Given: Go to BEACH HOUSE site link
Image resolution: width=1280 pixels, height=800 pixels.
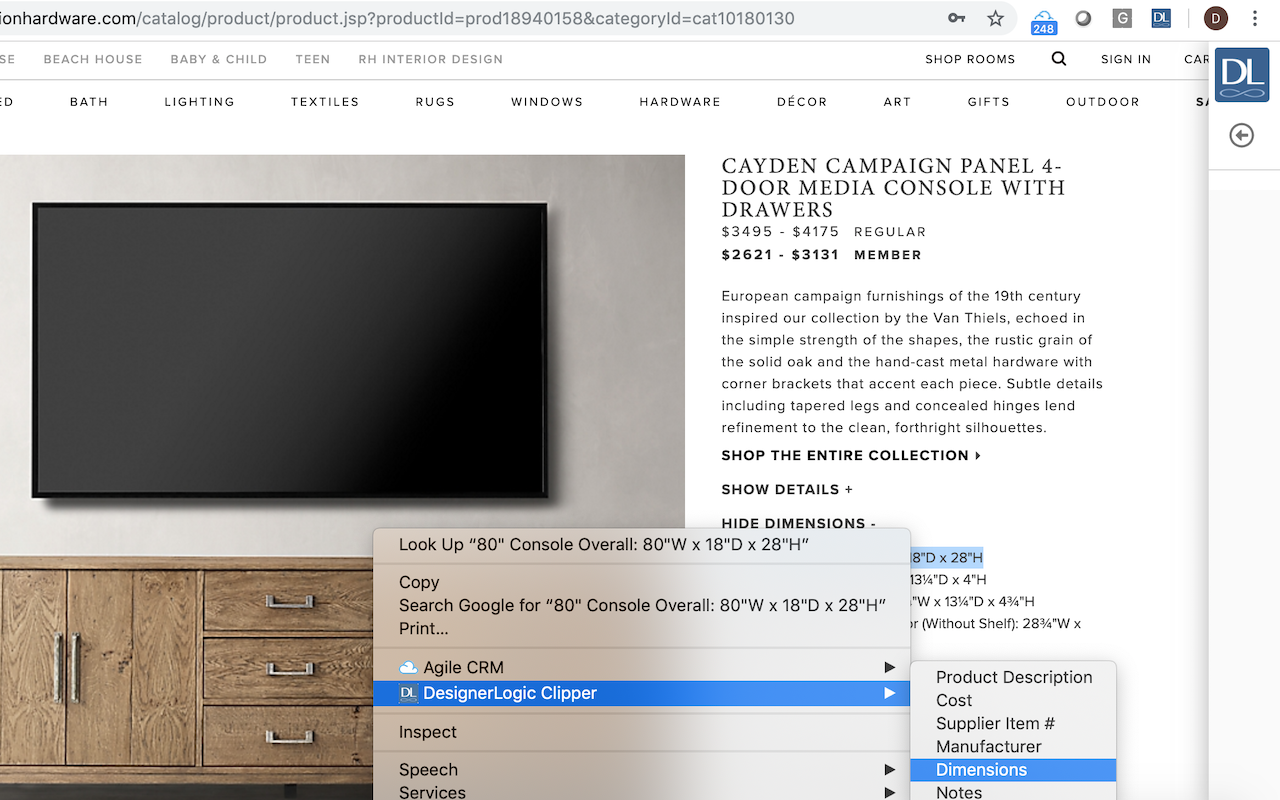Looking at the screenshot, I should click(x=93, y=59).
